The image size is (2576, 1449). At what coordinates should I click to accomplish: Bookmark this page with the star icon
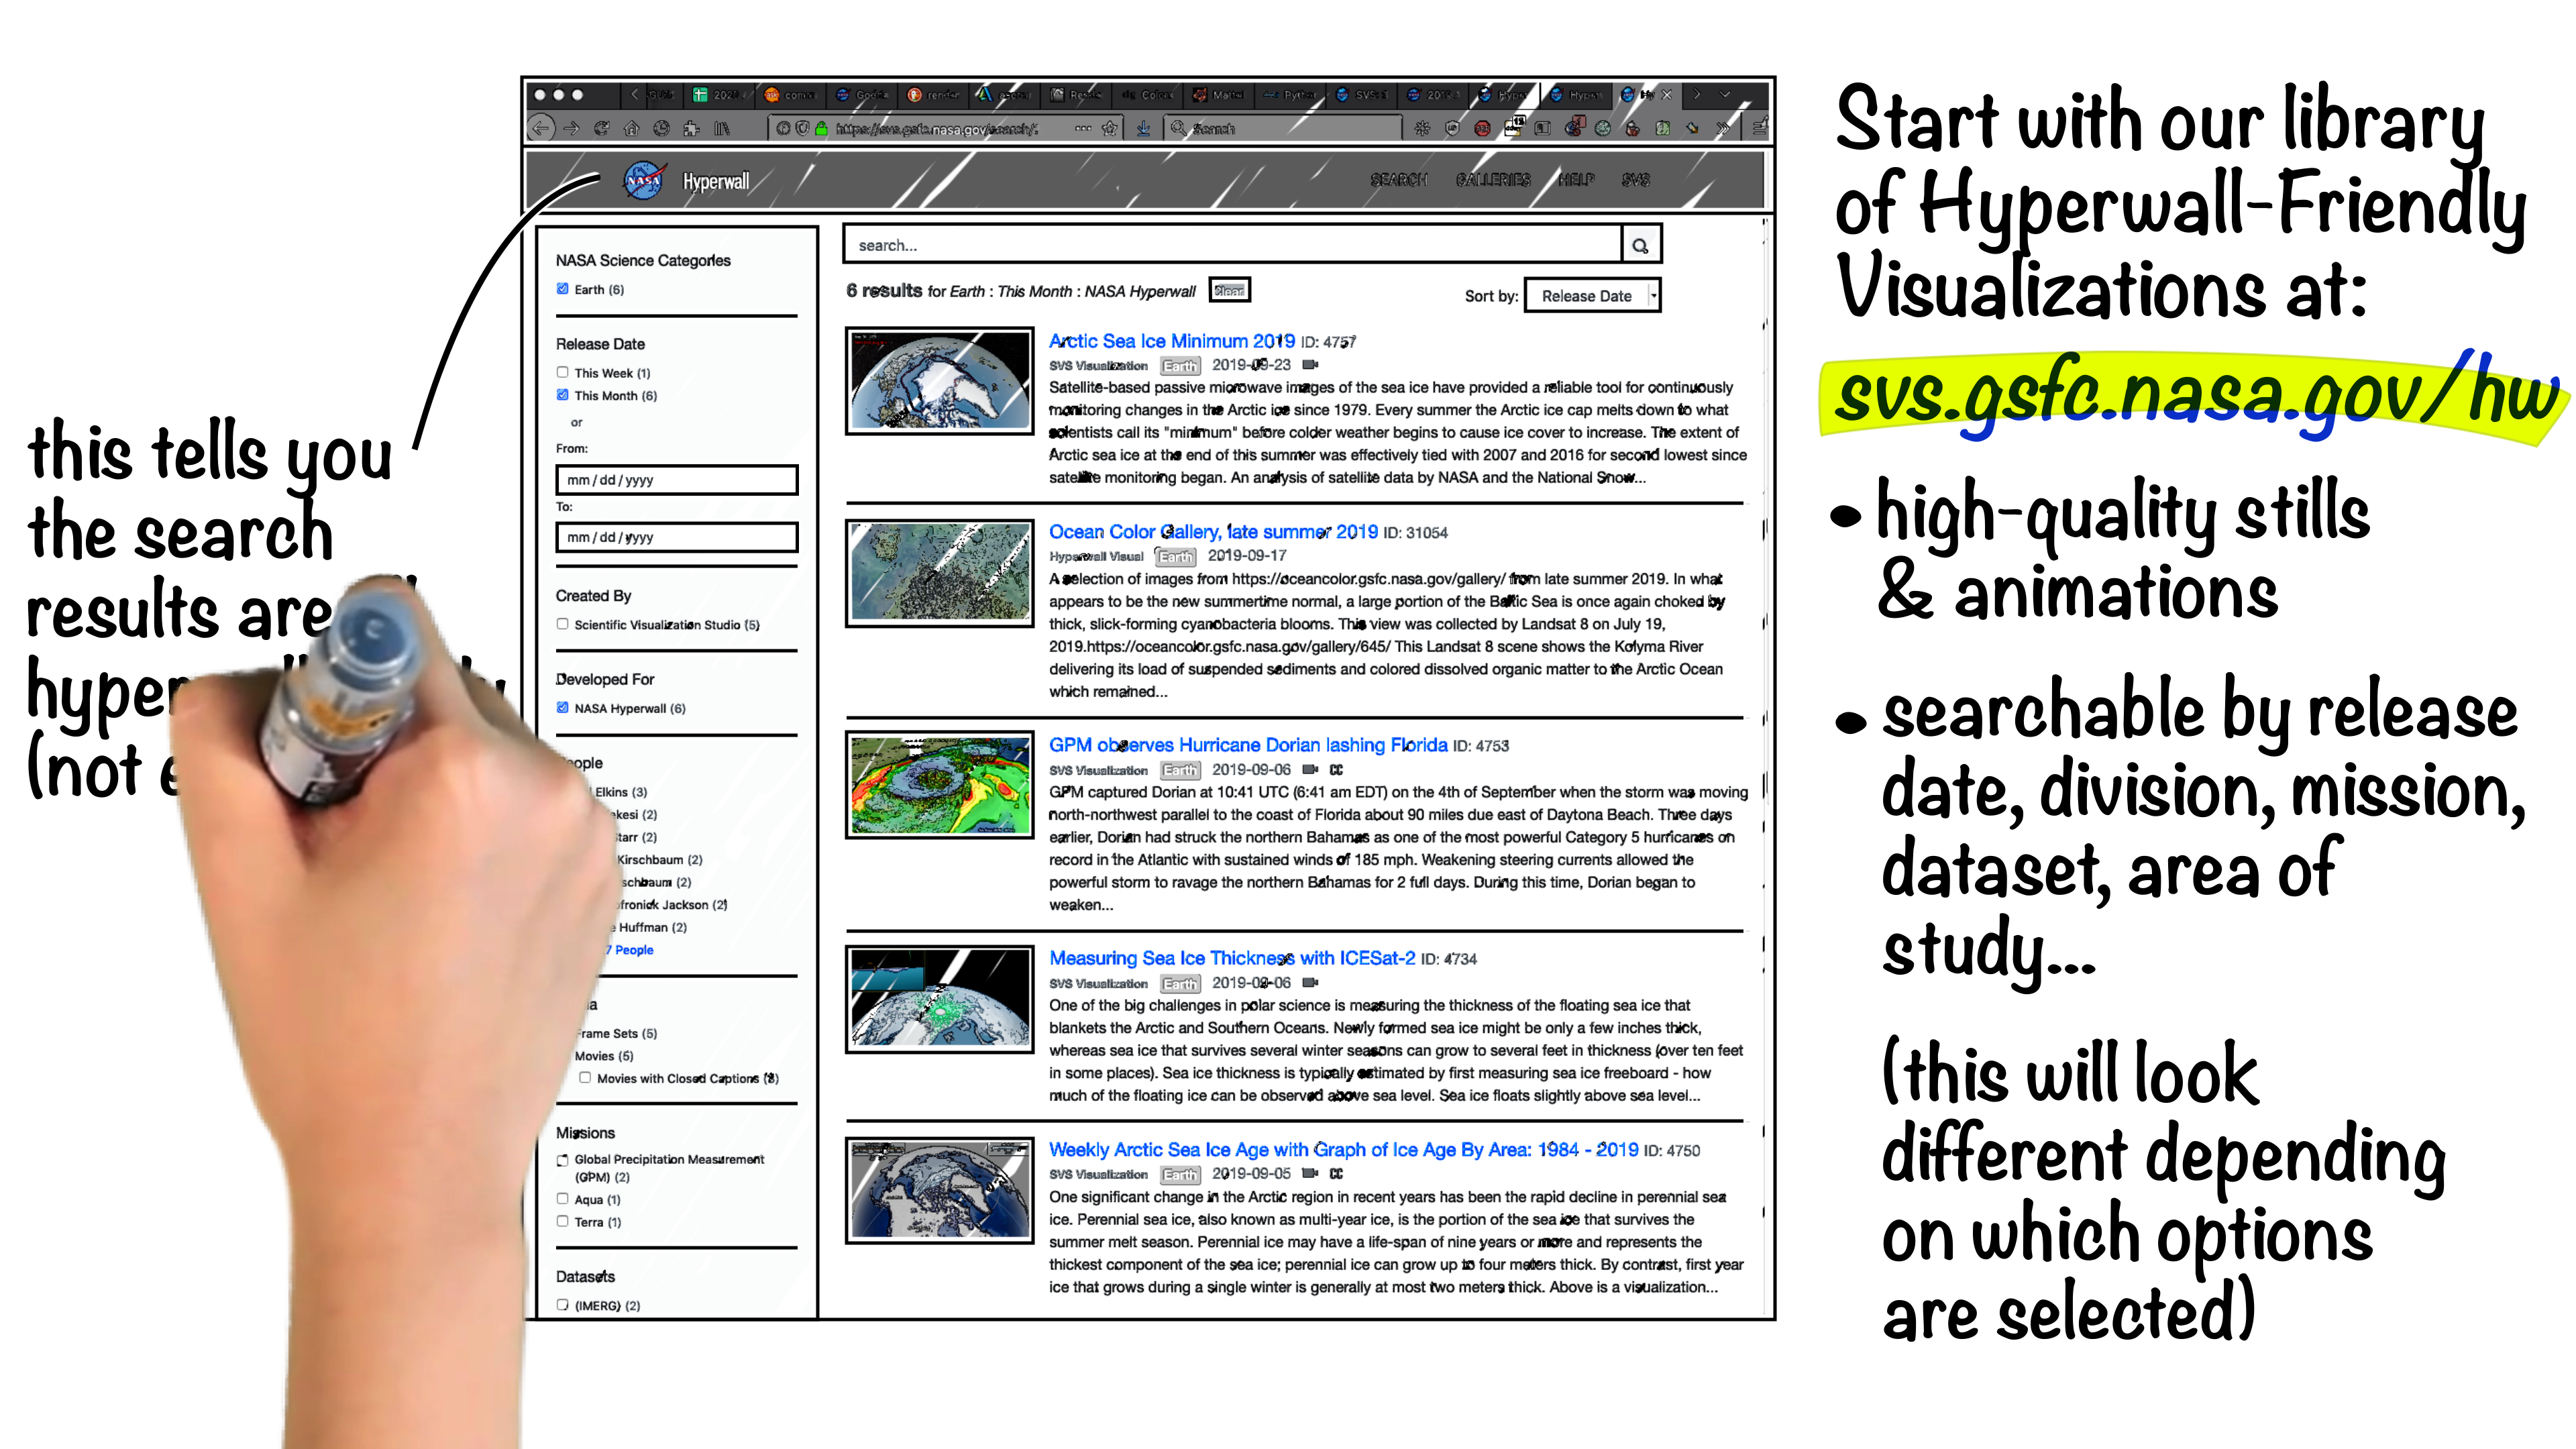(1109, 128)
